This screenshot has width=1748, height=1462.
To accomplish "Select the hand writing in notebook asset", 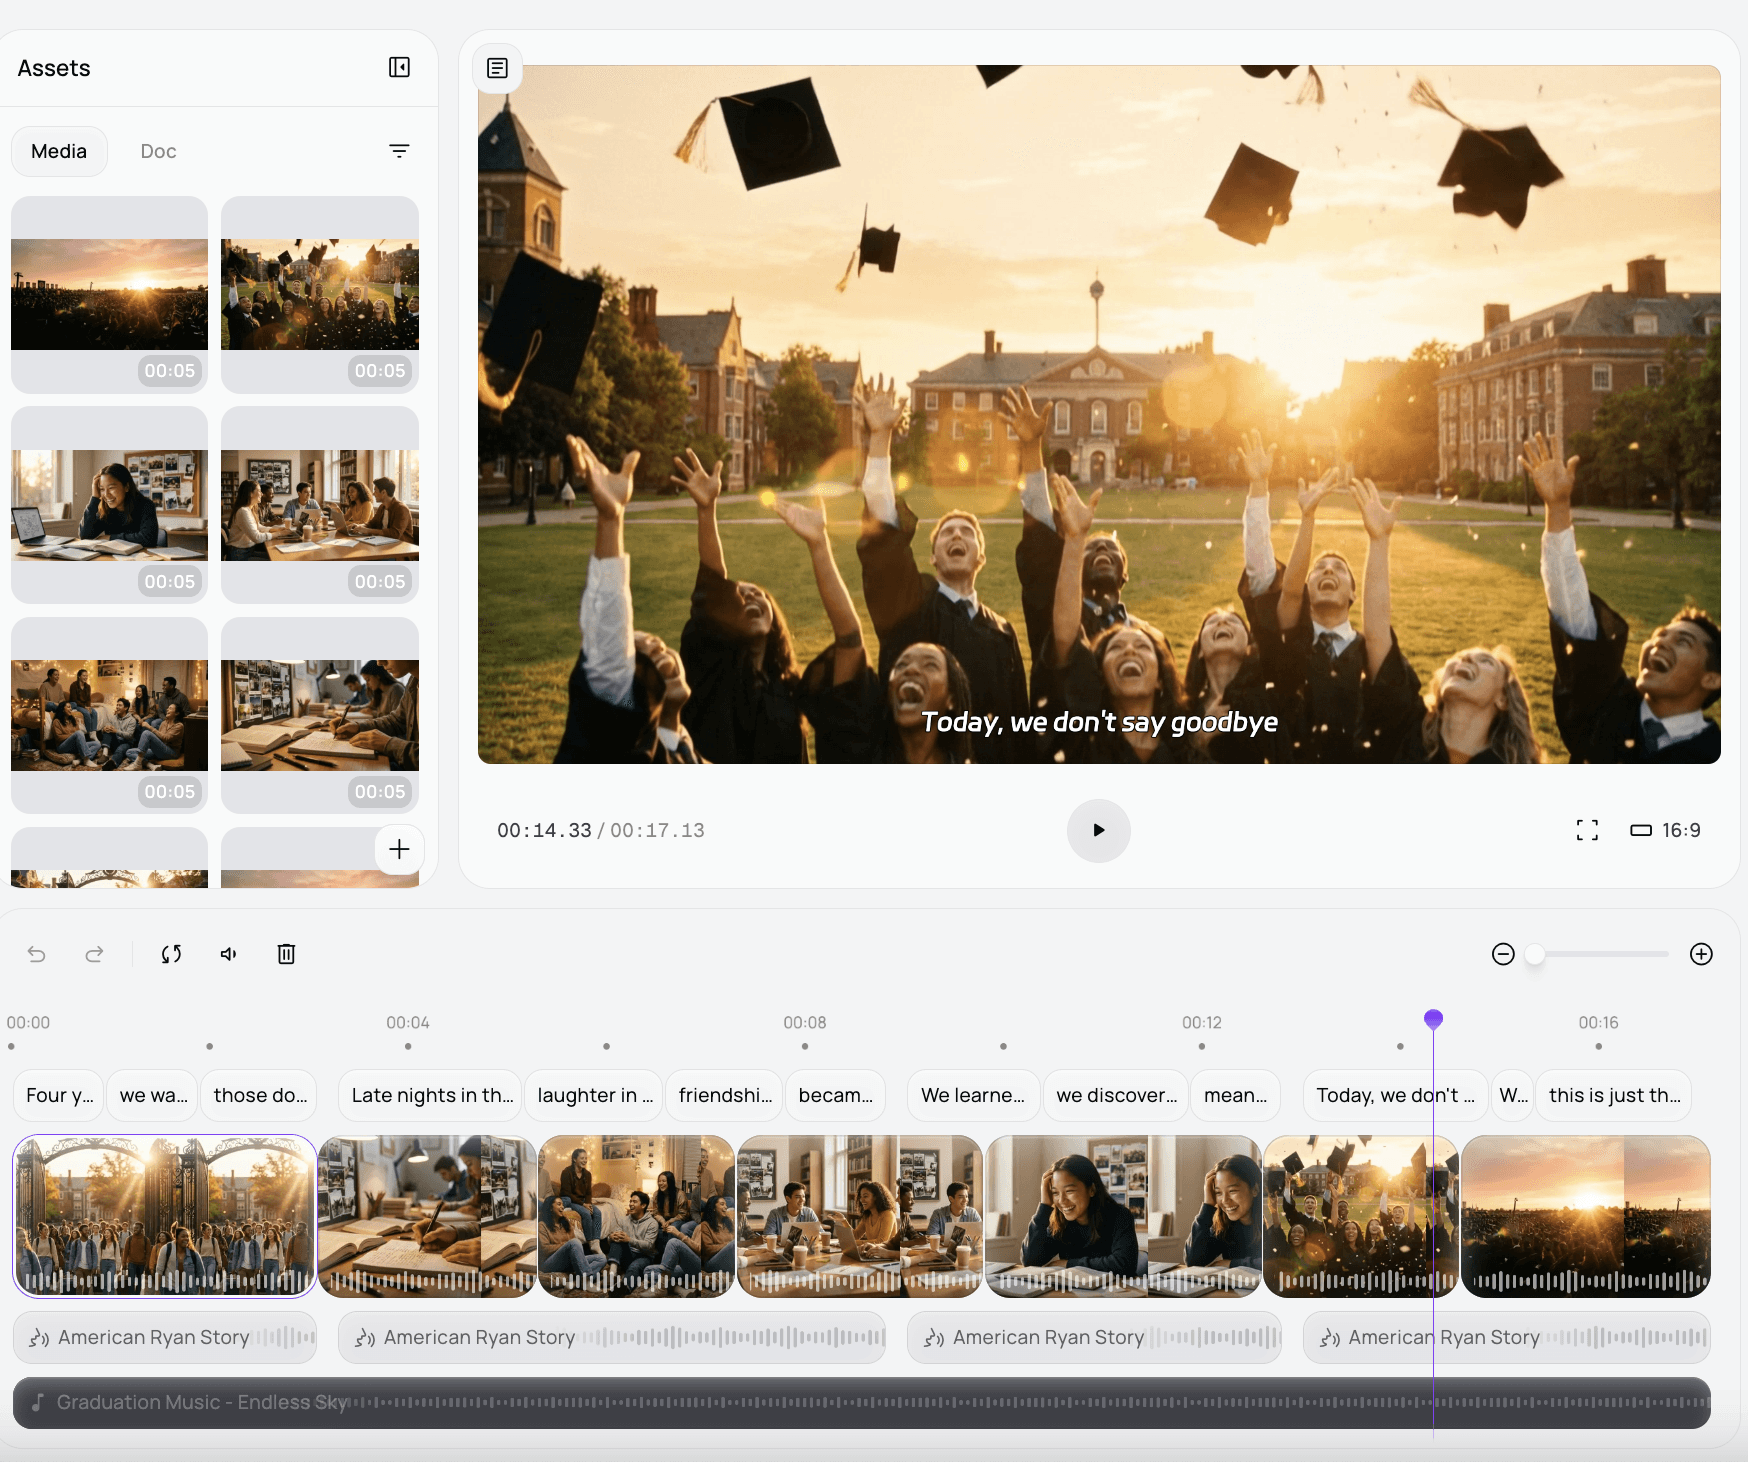I will click(x=320, y=715).
